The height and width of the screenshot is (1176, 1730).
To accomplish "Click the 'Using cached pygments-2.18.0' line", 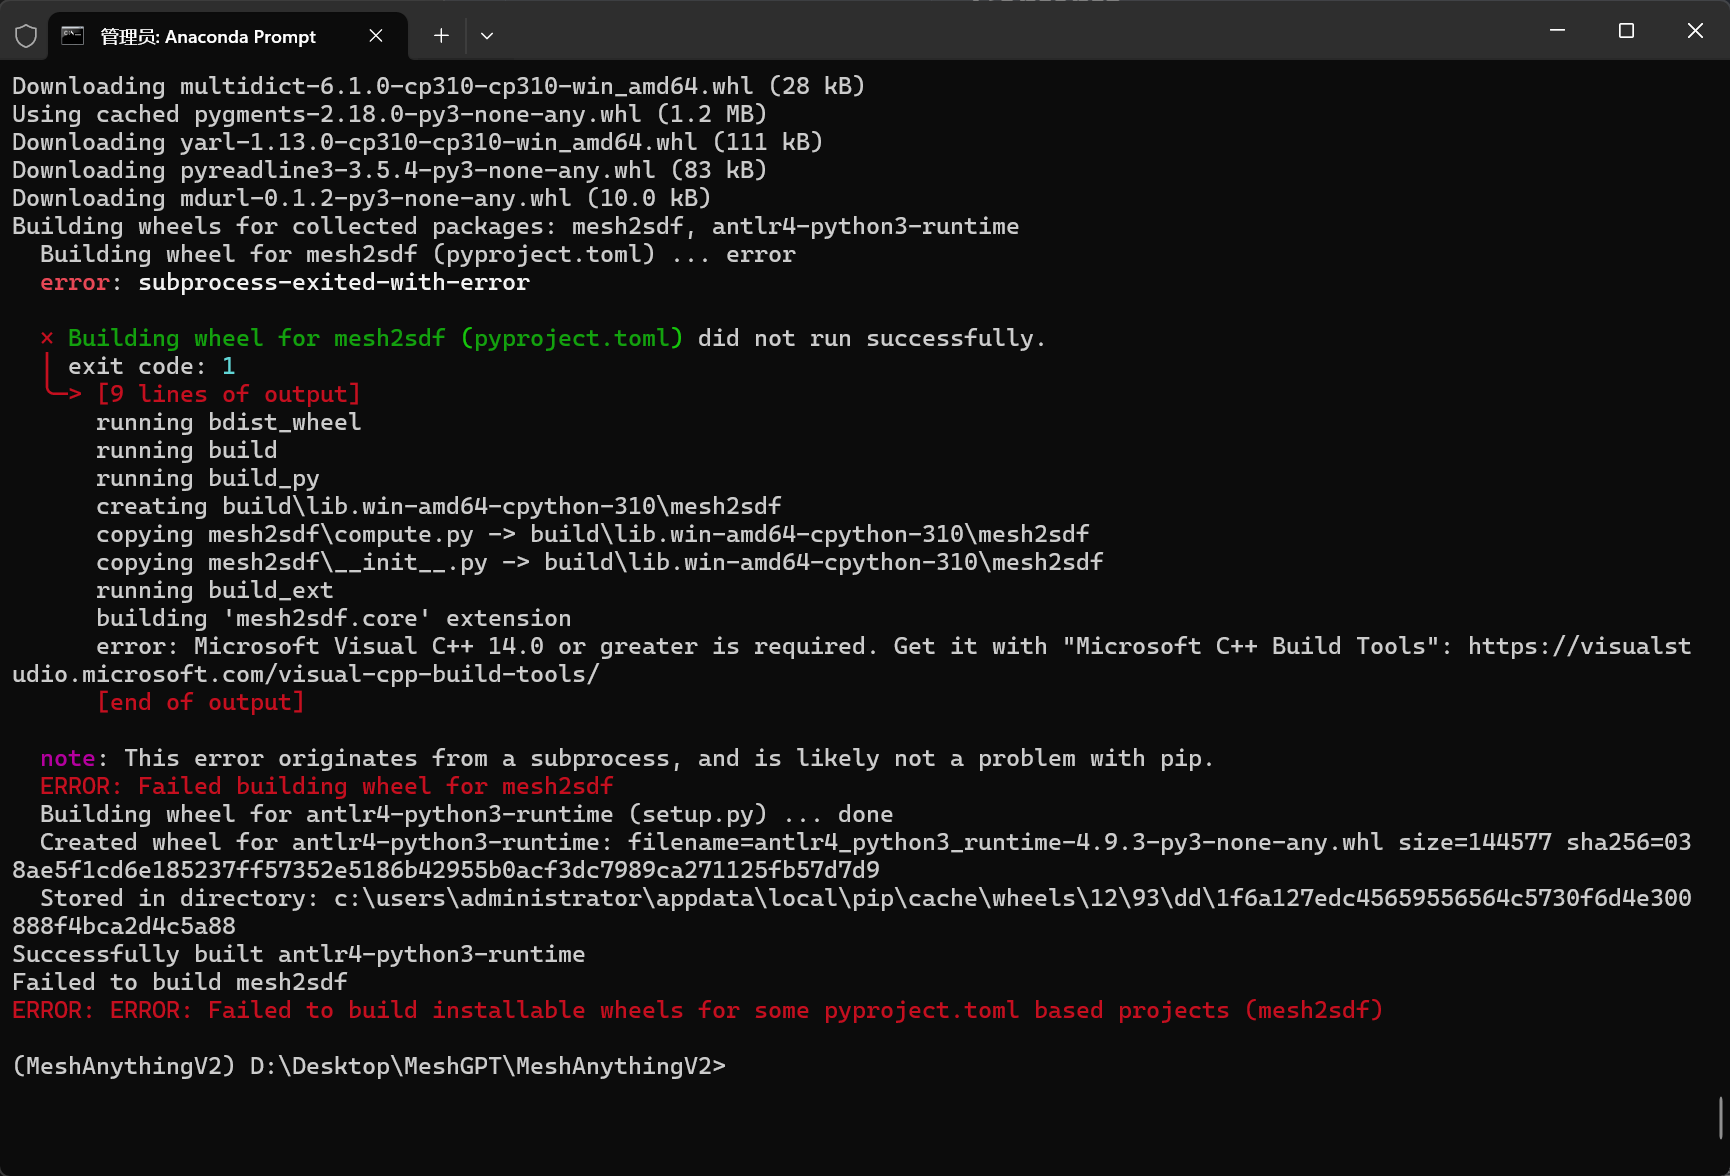I will (x=390, y=114).
